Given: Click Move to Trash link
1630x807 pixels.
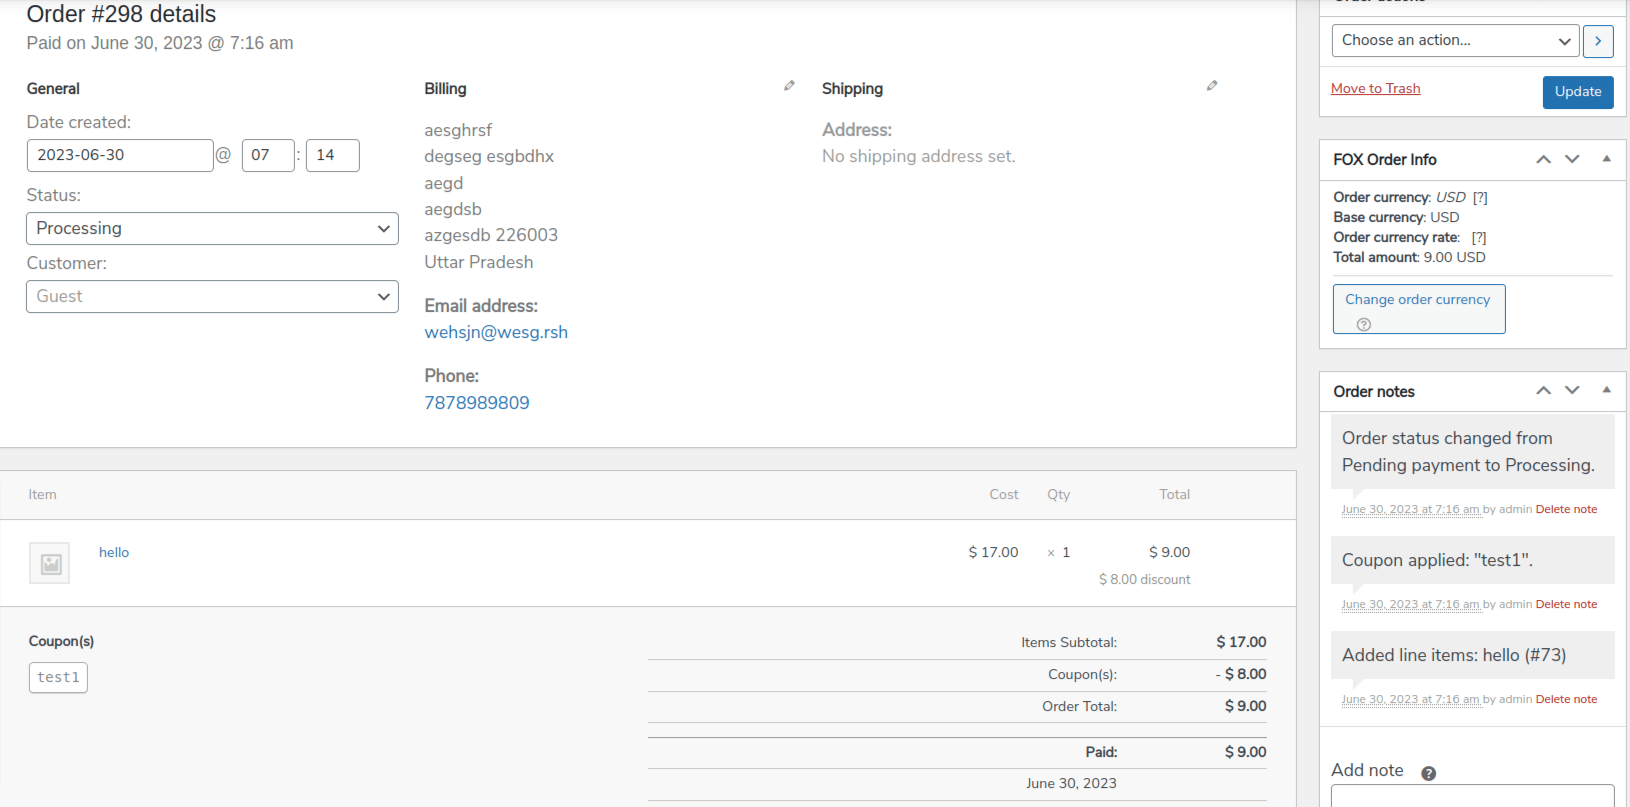Looking at the screenshot, I should 1375,89.
